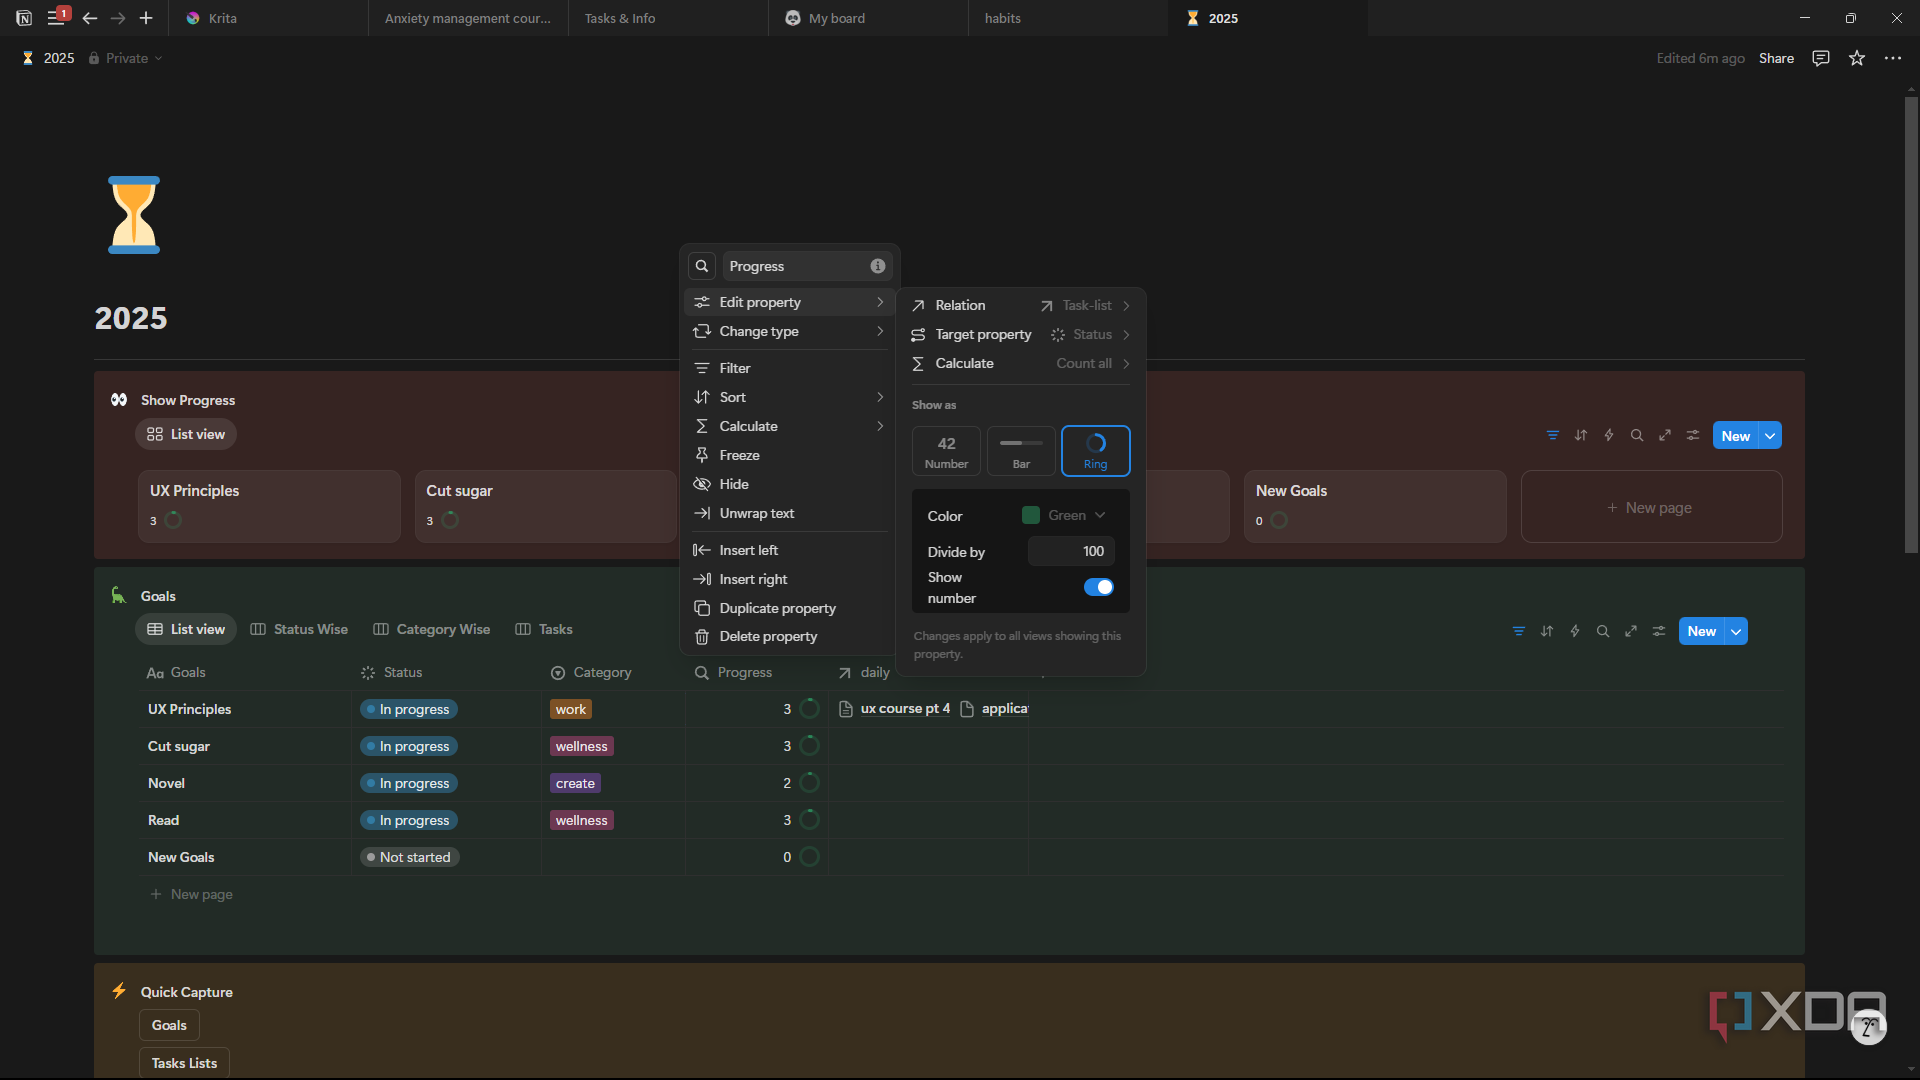Click sort icon in Show Progress toolbar
The width and height of the screenshot is (1920, 1080).
coord(1581,435)
